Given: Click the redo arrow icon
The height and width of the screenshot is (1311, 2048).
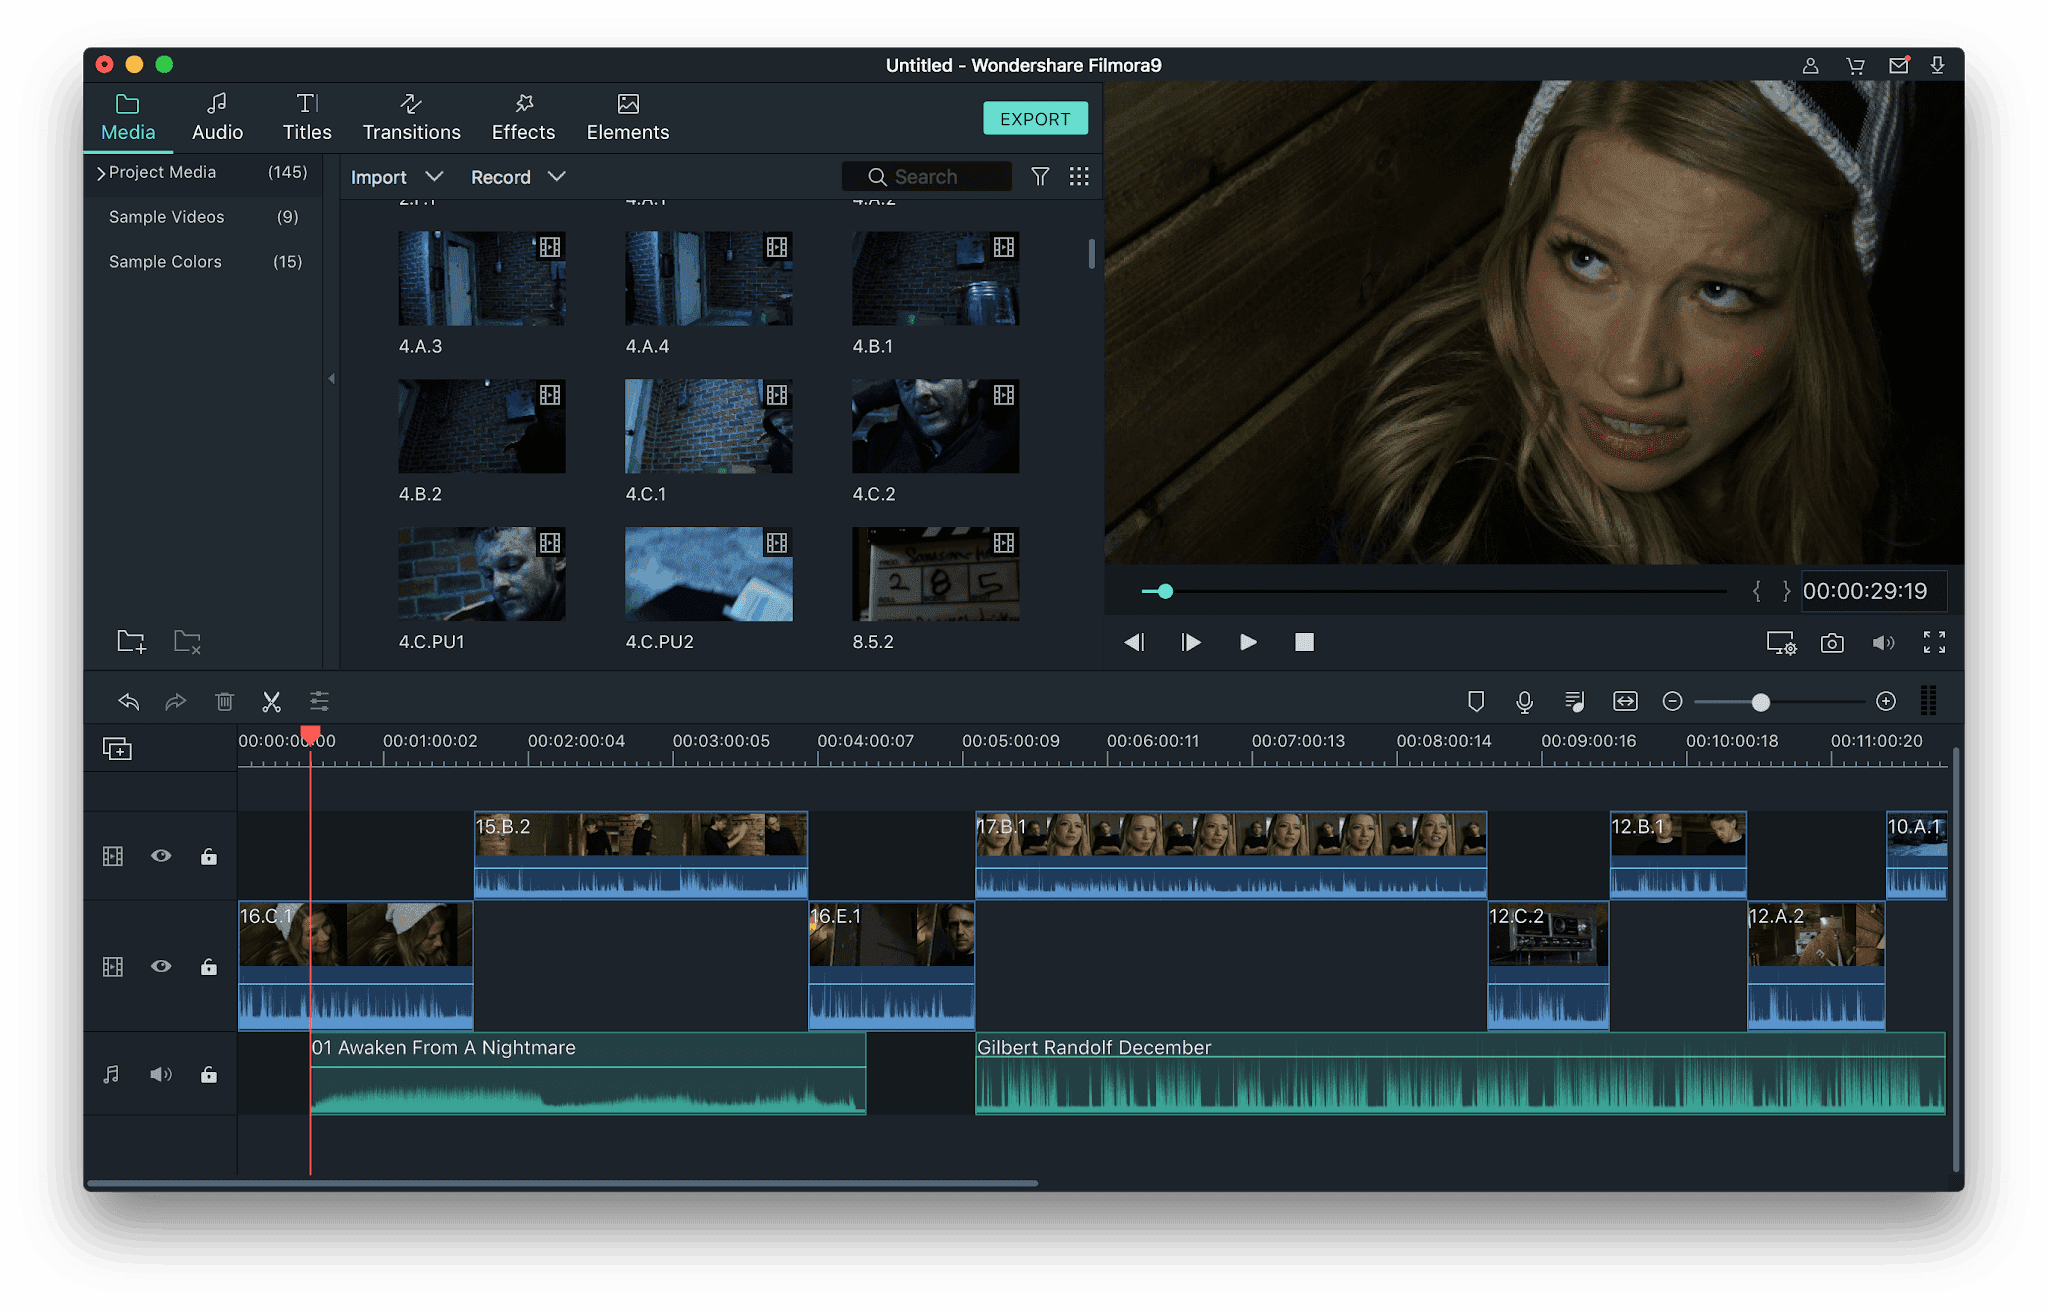Looking at the screenshot, I should pyautogui.click(x=176, y=701).
